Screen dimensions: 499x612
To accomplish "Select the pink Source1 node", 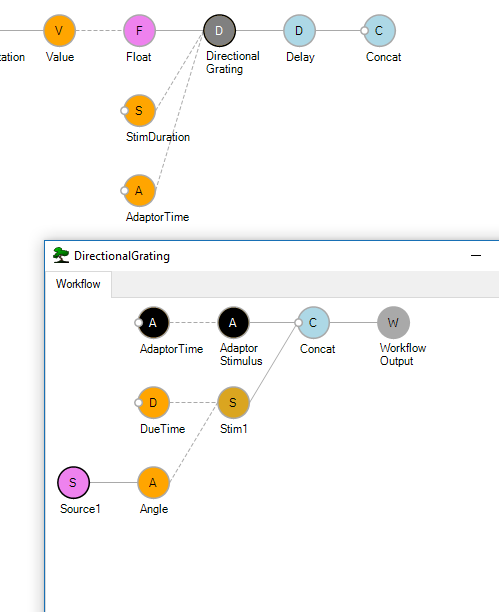I will click(x=73, y=483).
